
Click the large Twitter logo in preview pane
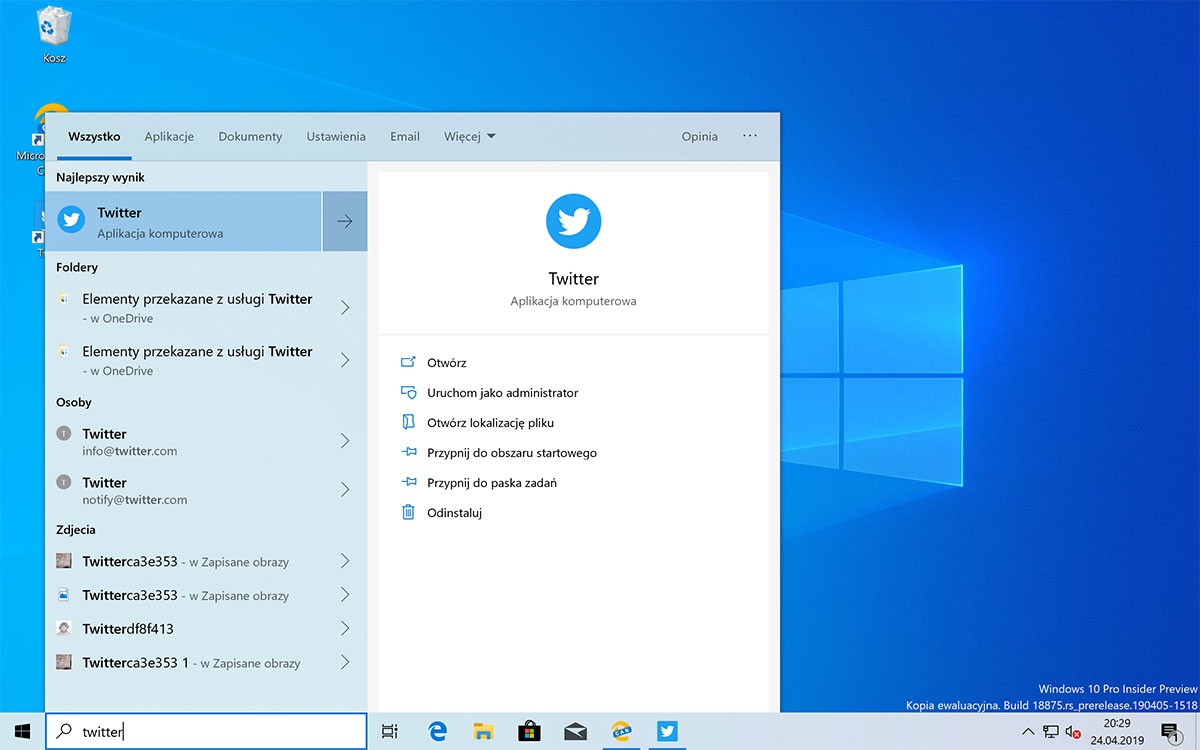(573, 221)
